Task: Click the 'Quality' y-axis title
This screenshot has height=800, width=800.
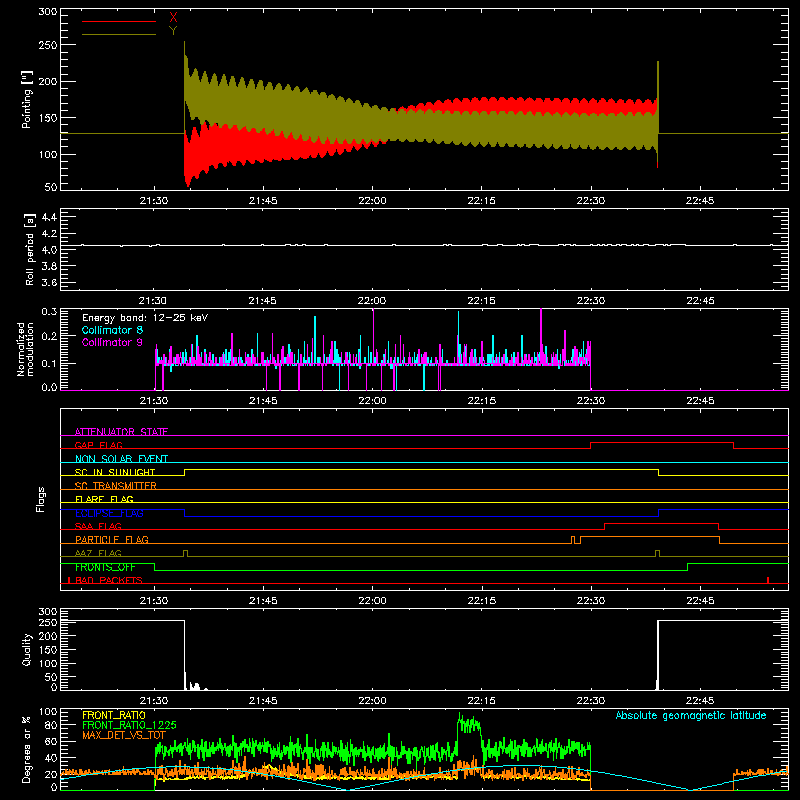Action: pyautogui.click(x=27, y=649)
